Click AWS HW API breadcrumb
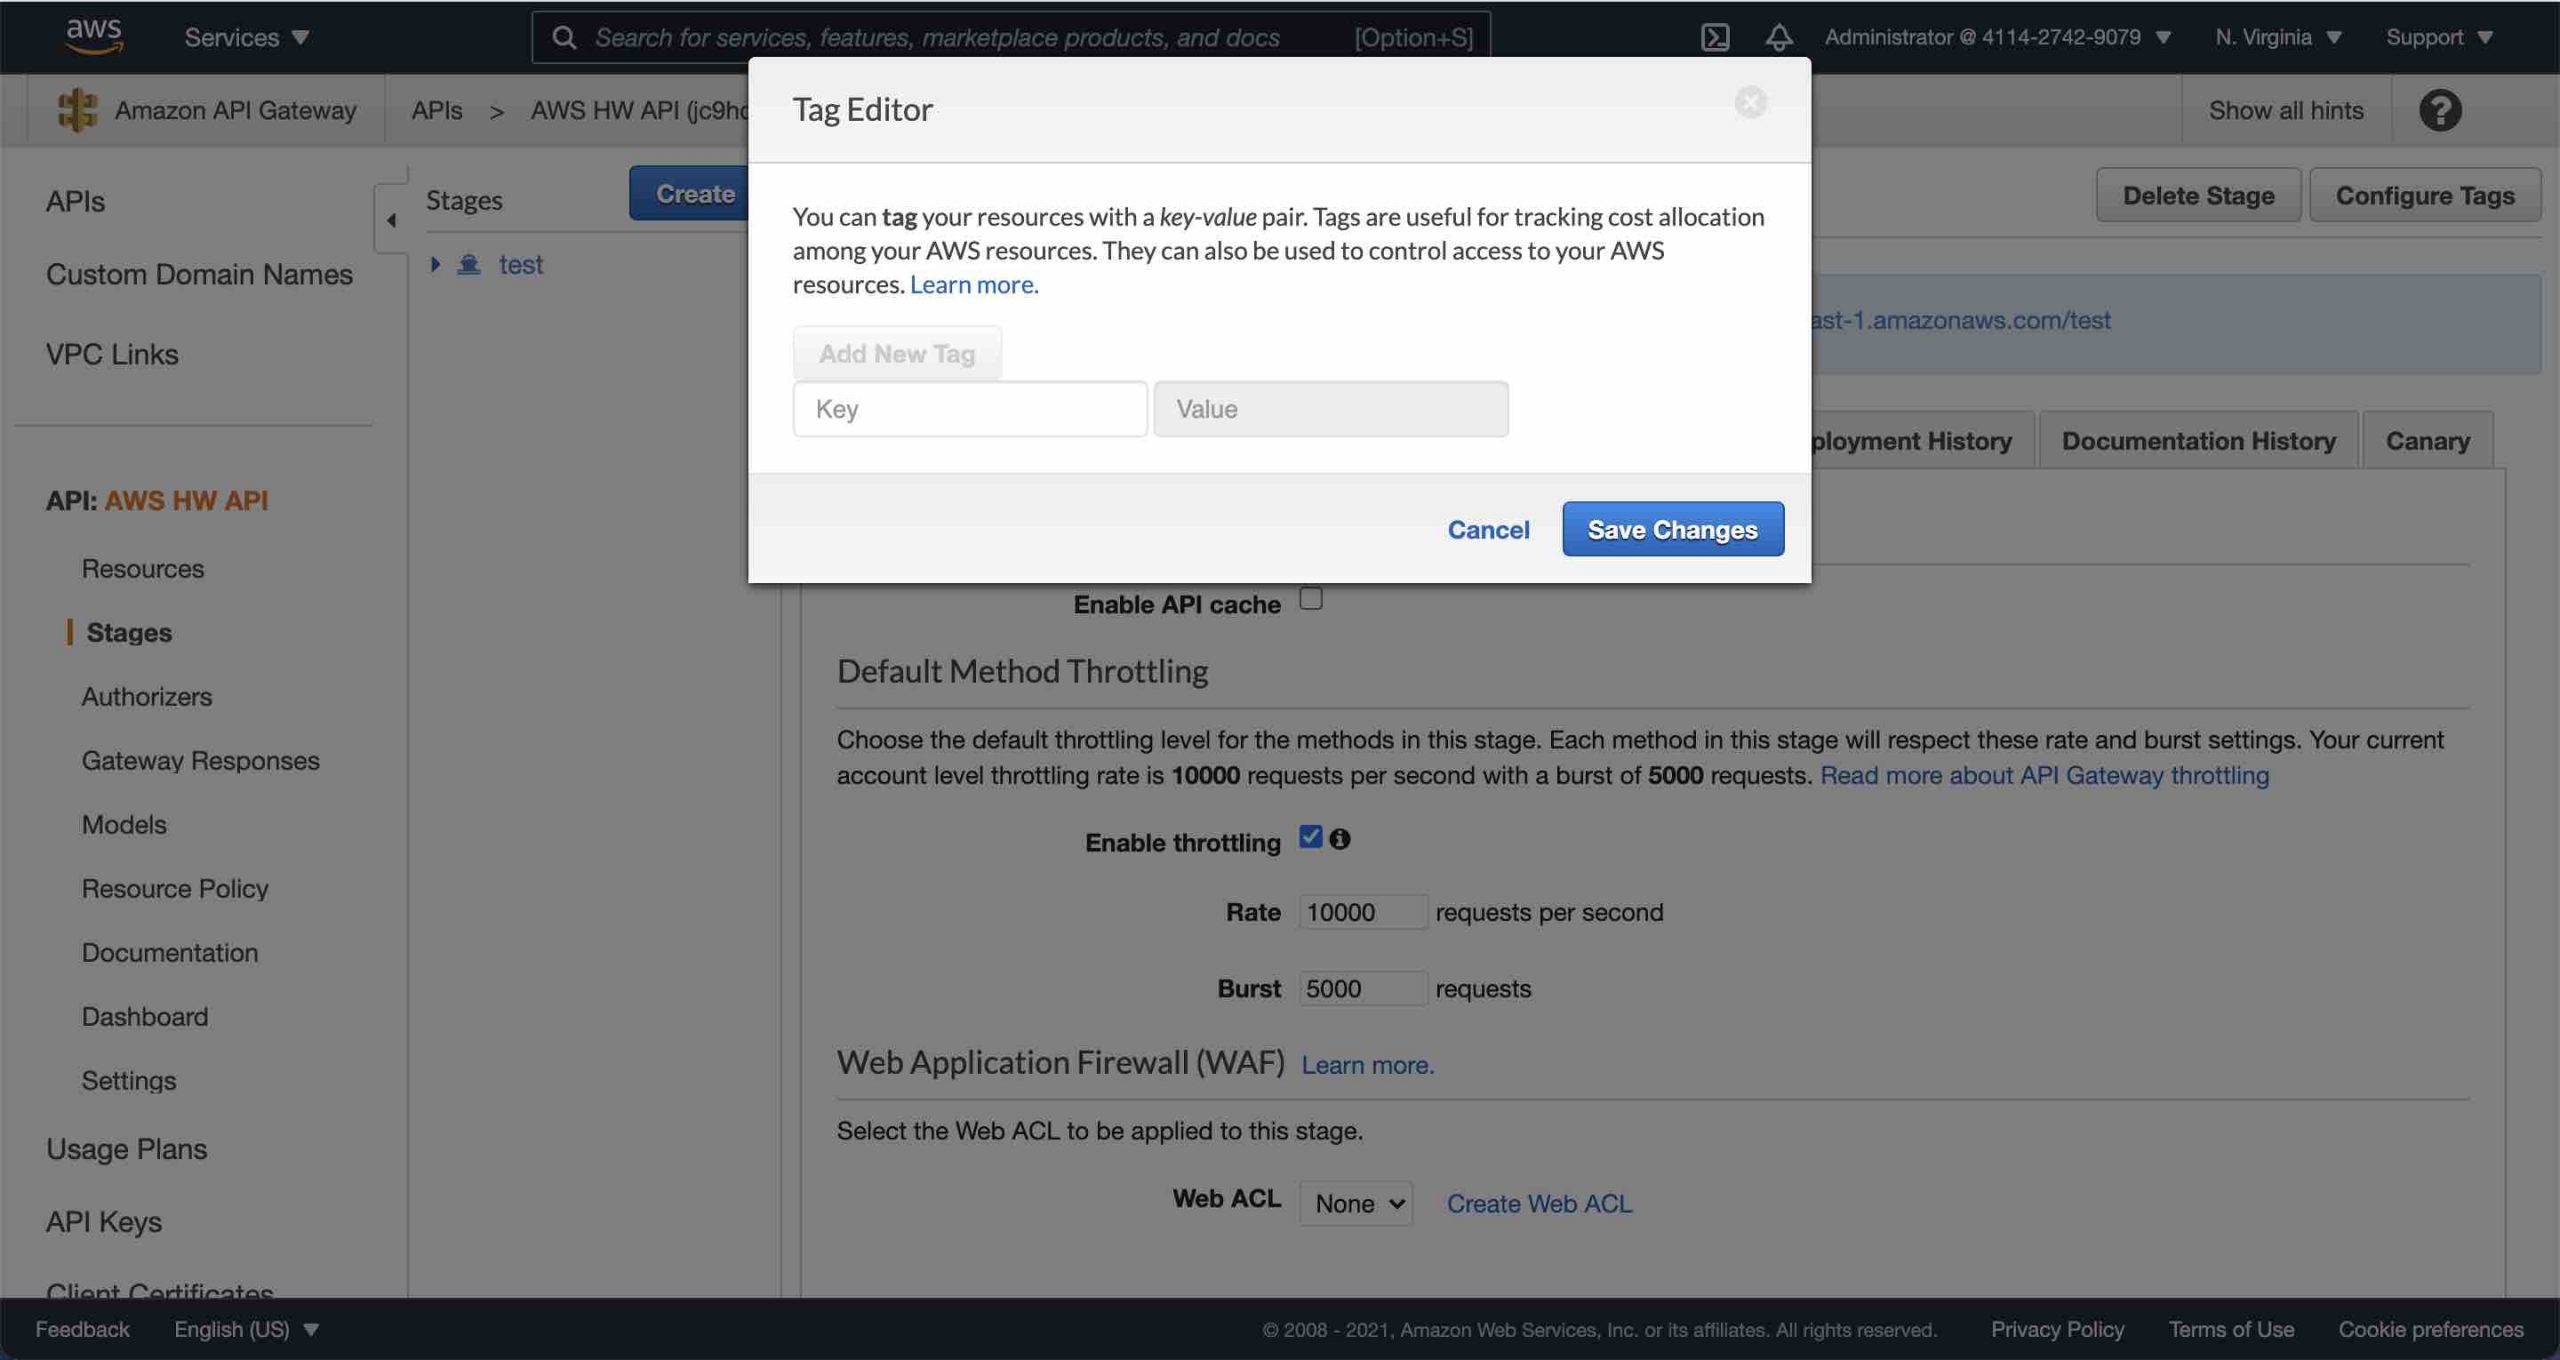 (639, 110)
